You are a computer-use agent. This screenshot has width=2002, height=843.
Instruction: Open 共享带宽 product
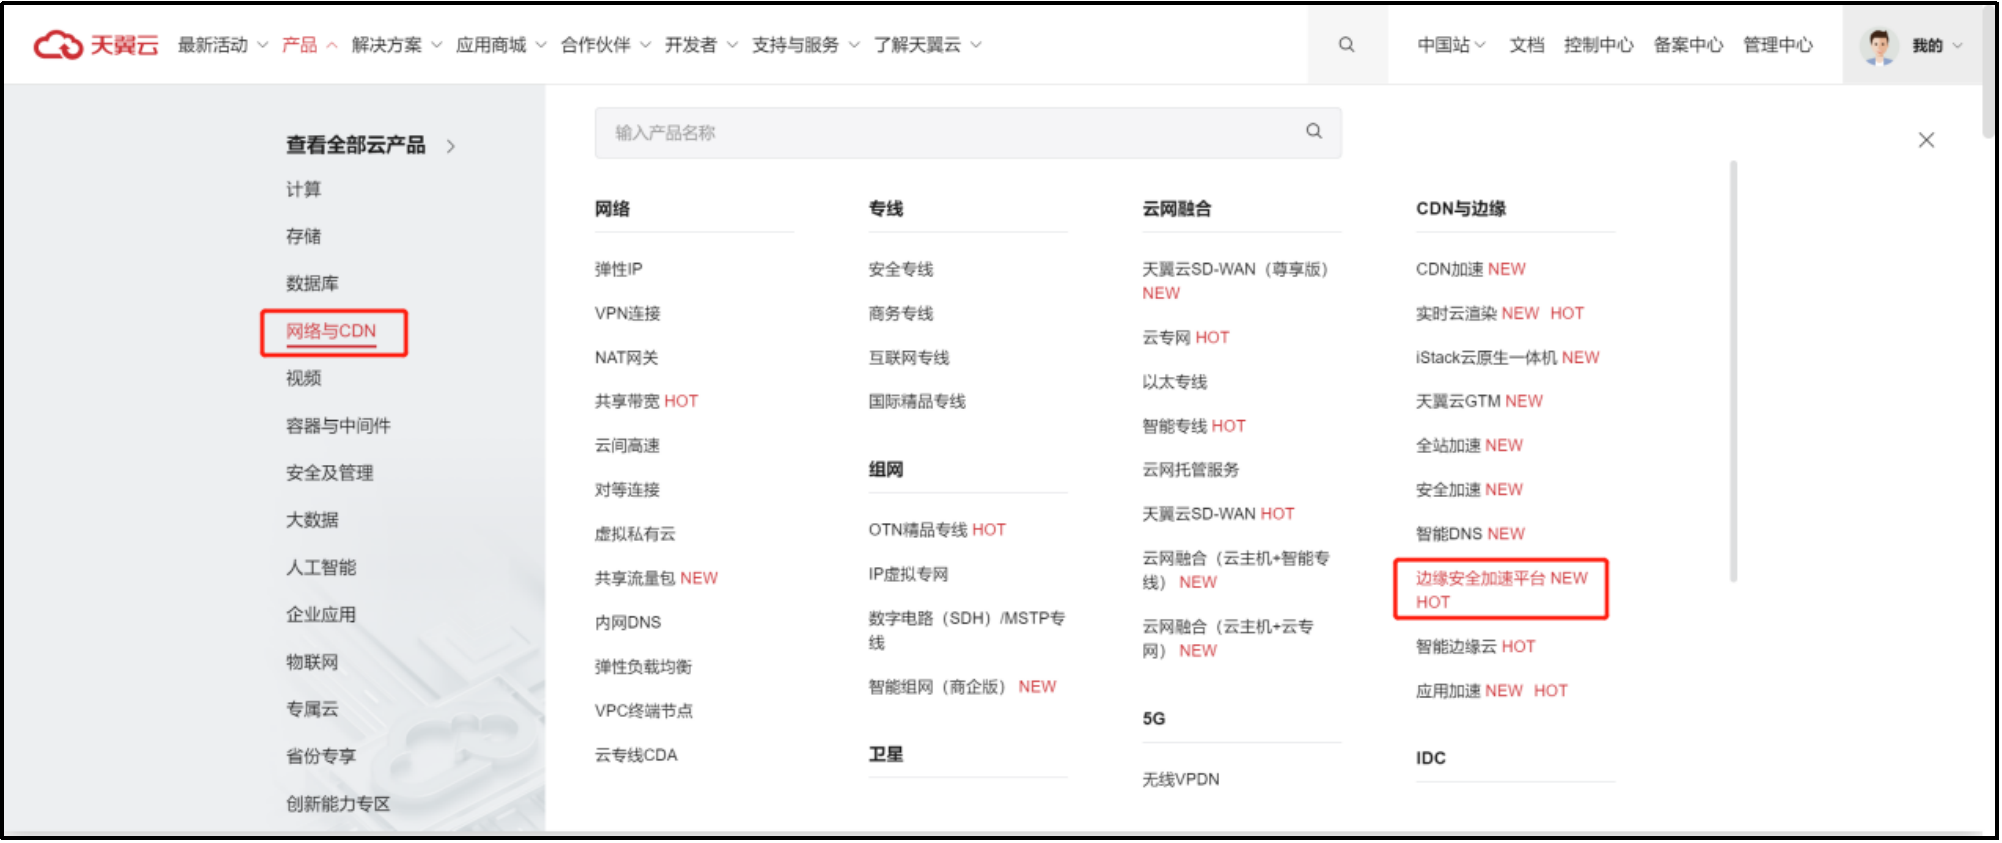627,401
